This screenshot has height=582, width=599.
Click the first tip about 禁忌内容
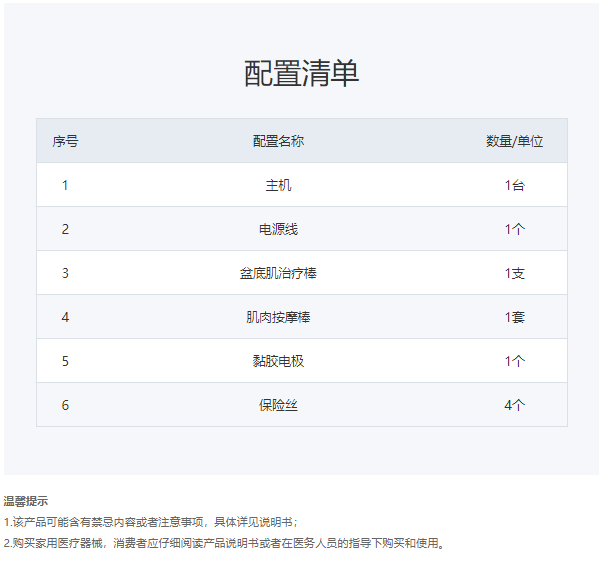coord(151,522)
